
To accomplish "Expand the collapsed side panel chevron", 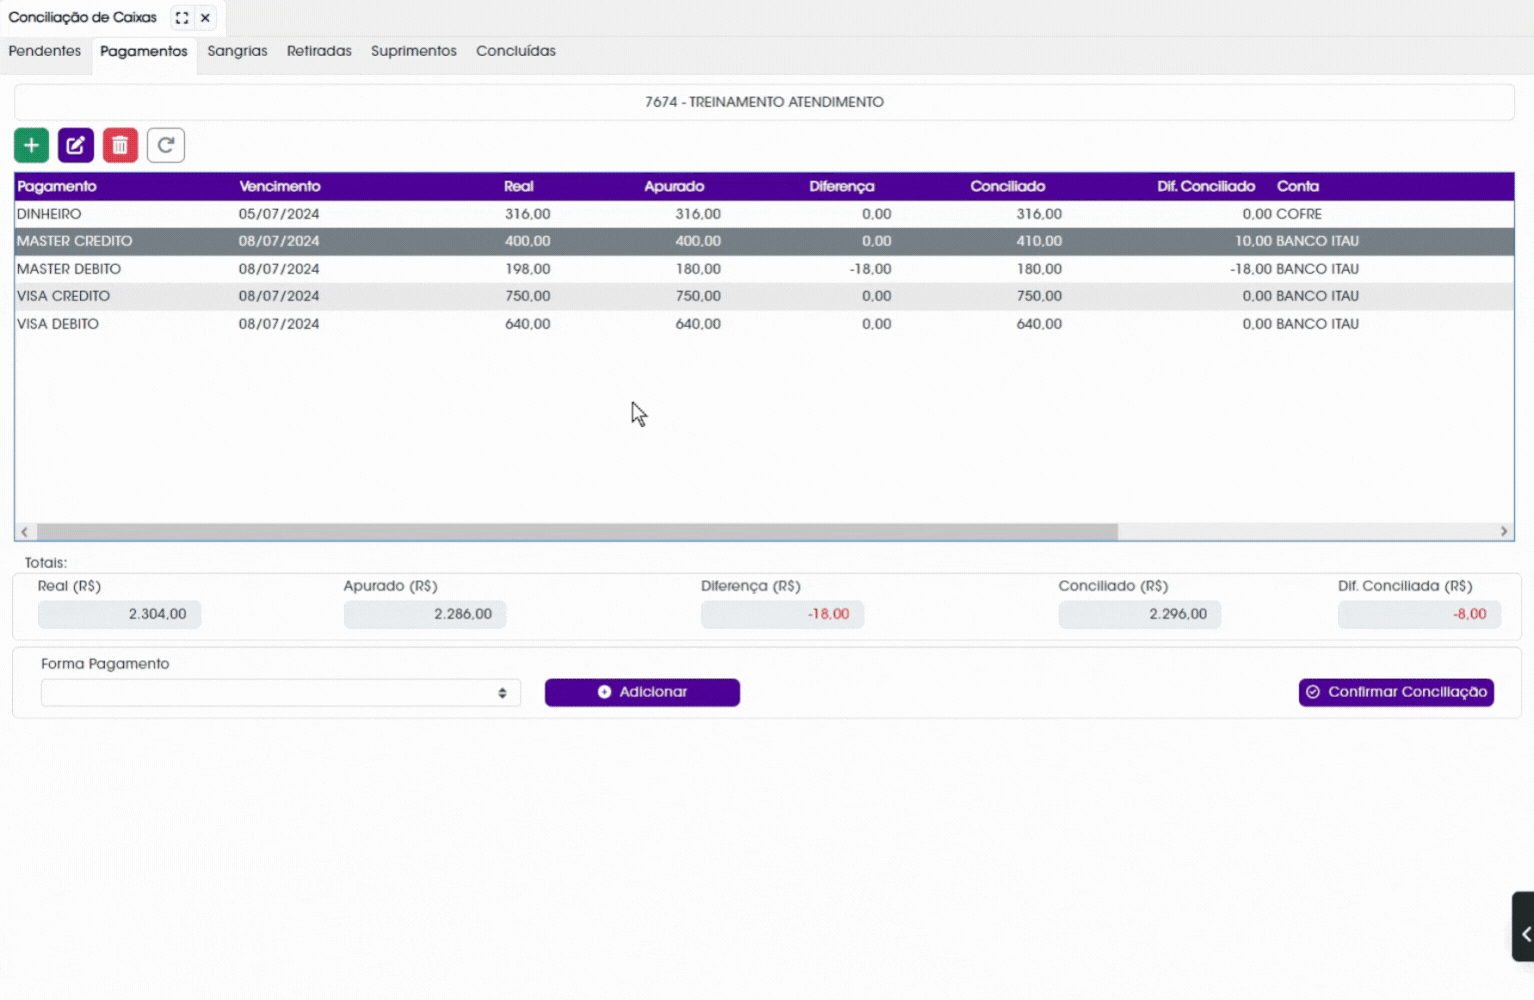I will click(1524, 934).
